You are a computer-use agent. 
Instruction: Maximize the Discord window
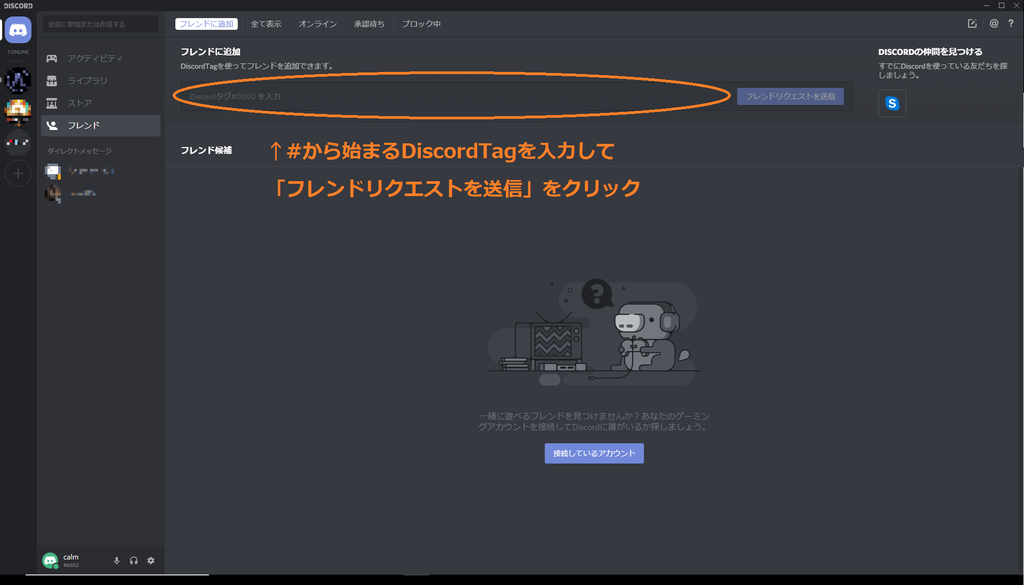tap(1002, 5)
